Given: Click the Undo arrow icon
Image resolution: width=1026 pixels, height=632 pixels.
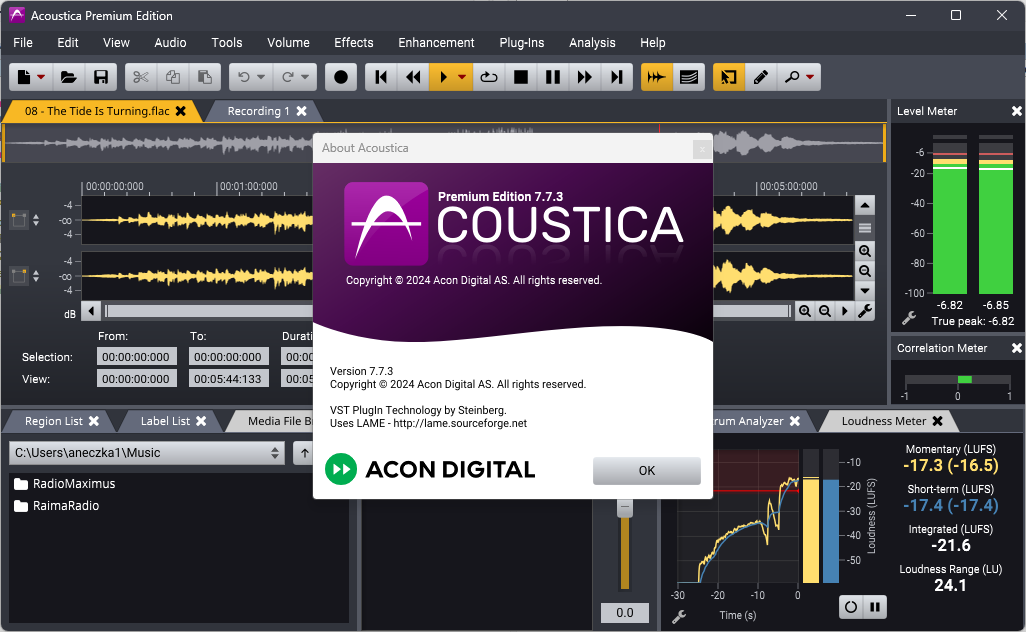Looking at the screenshot, I should (244, 77).
